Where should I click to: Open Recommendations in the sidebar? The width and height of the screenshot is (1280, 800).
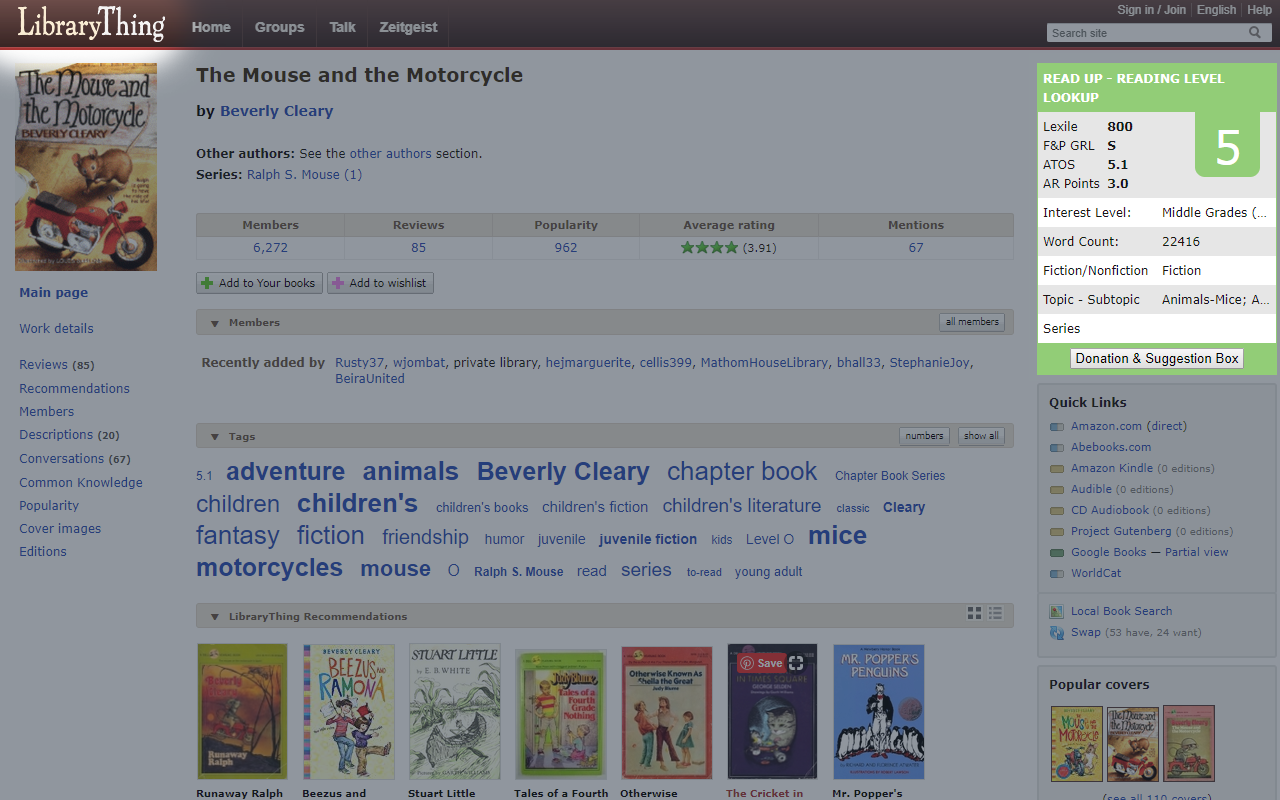coord(74,389)
